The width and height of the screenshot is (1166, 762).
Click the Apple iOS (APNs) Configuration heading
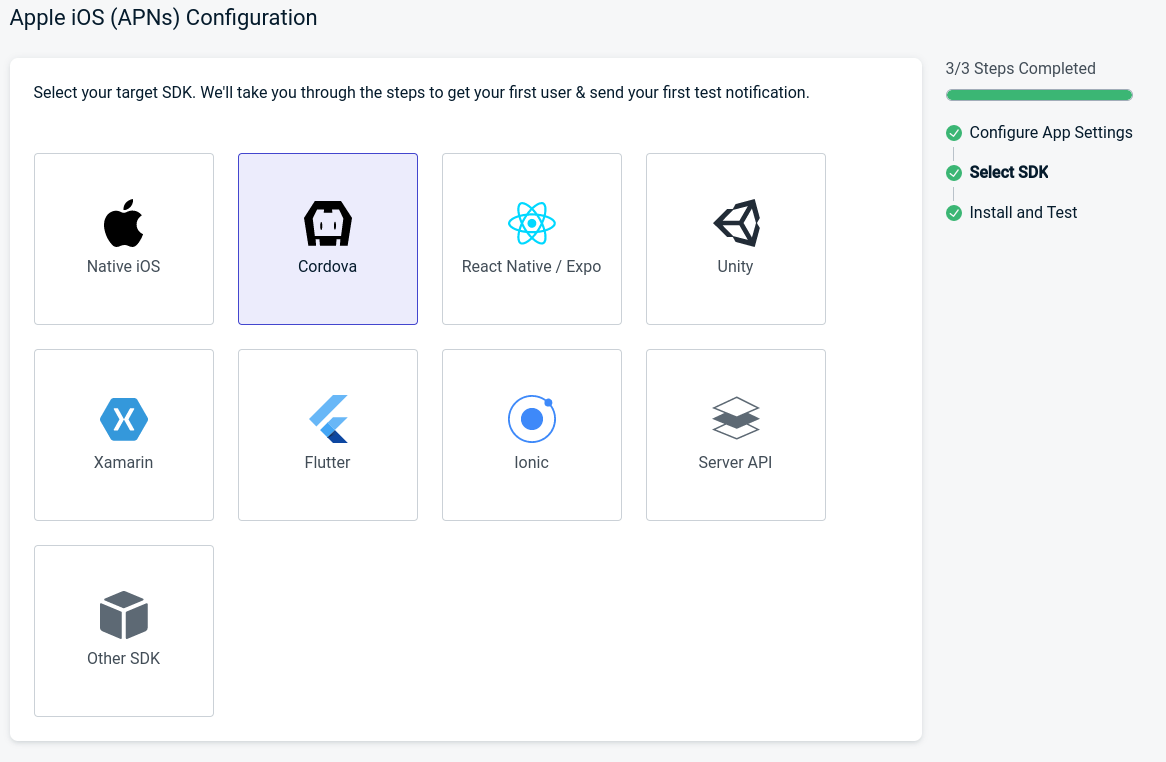pos(163,18)
